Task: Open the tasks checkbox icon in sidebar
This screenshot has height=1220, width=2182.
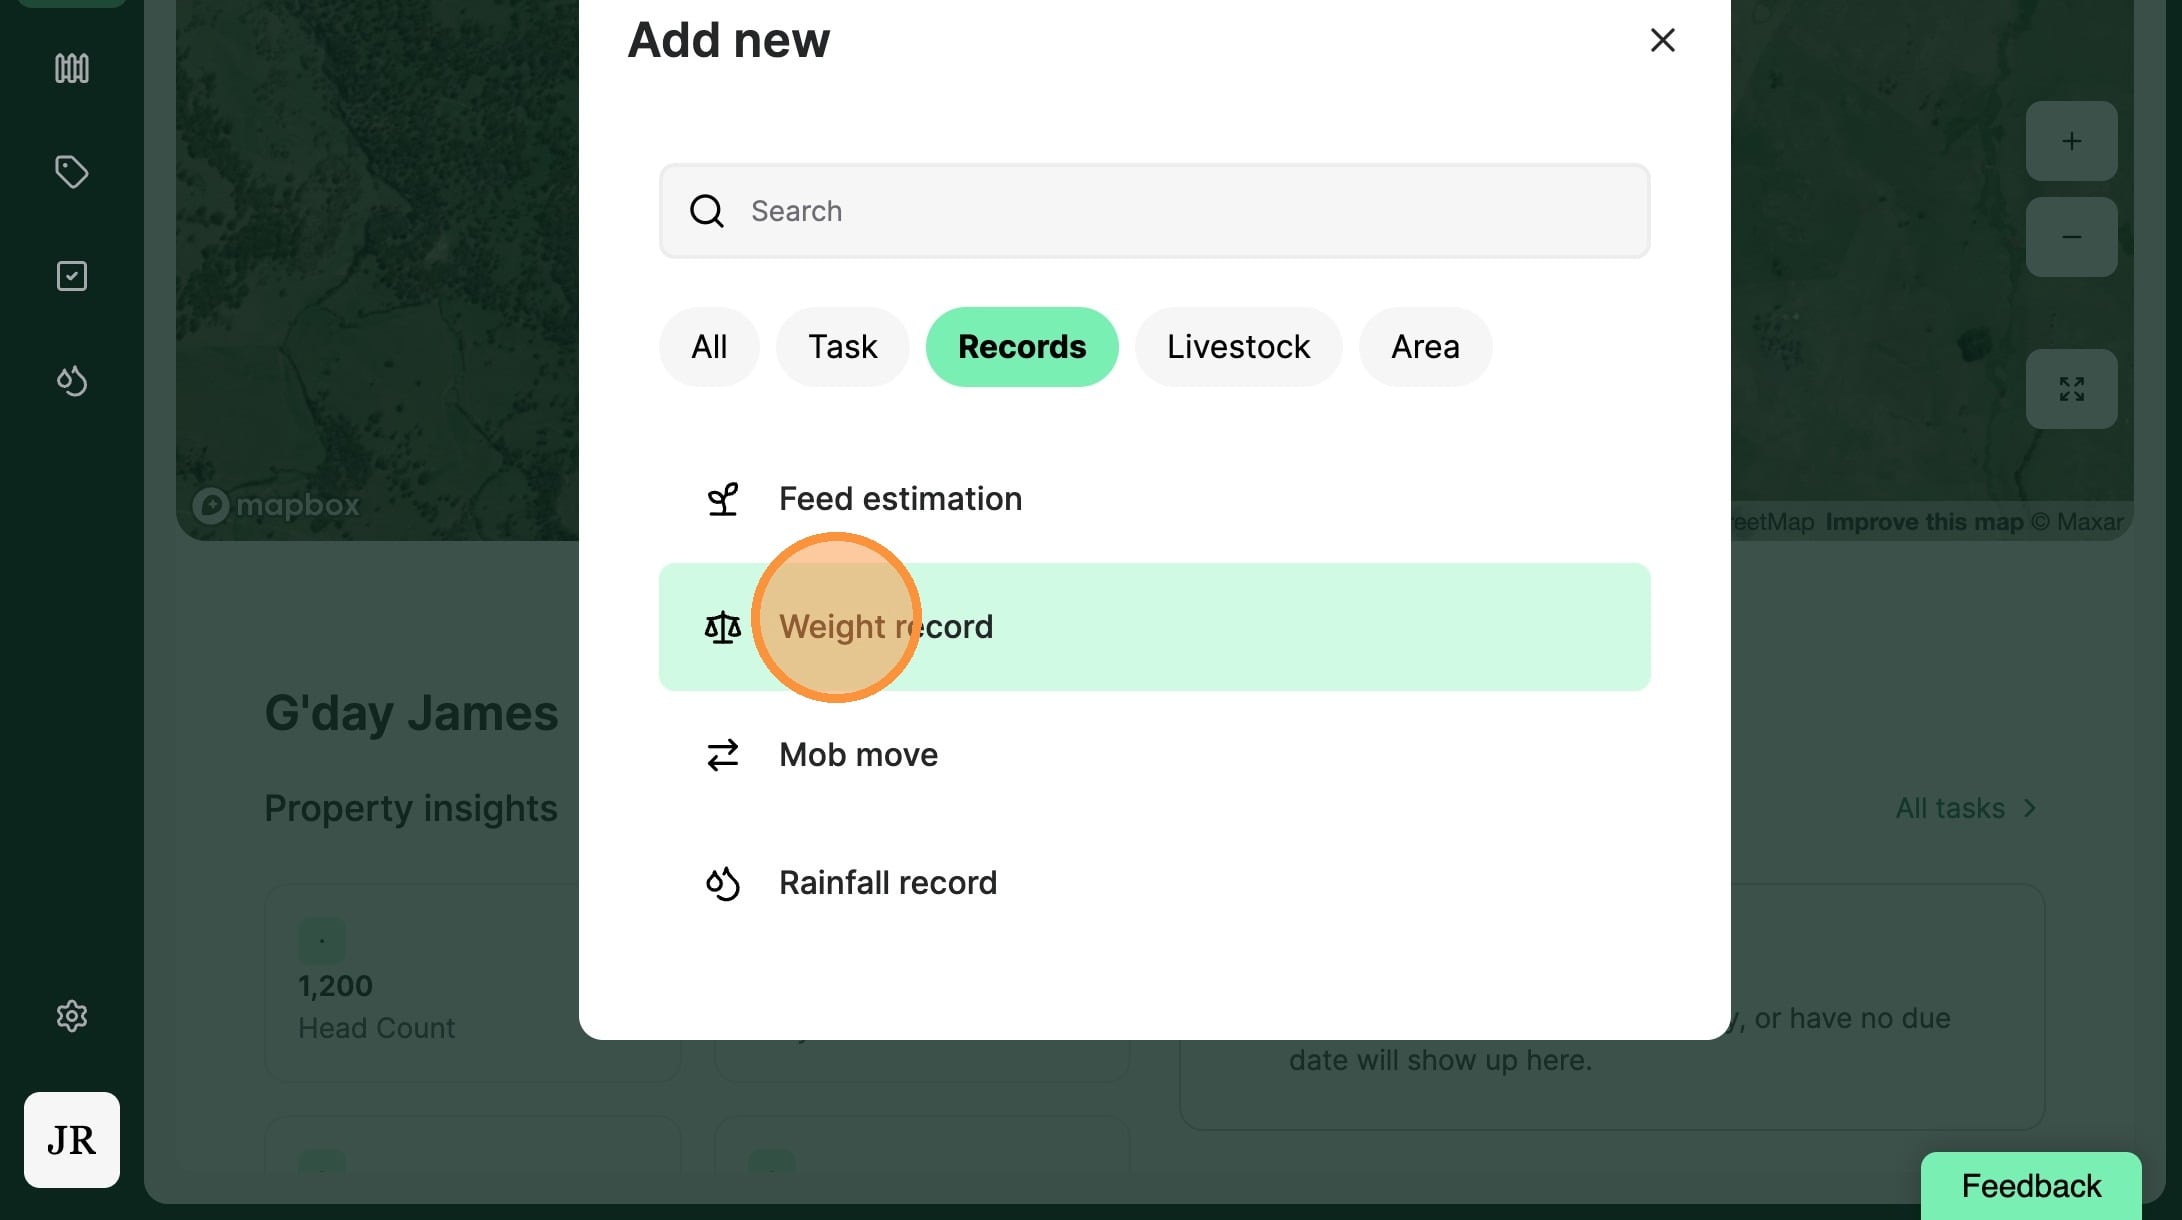Action: [x=71, y=276]
